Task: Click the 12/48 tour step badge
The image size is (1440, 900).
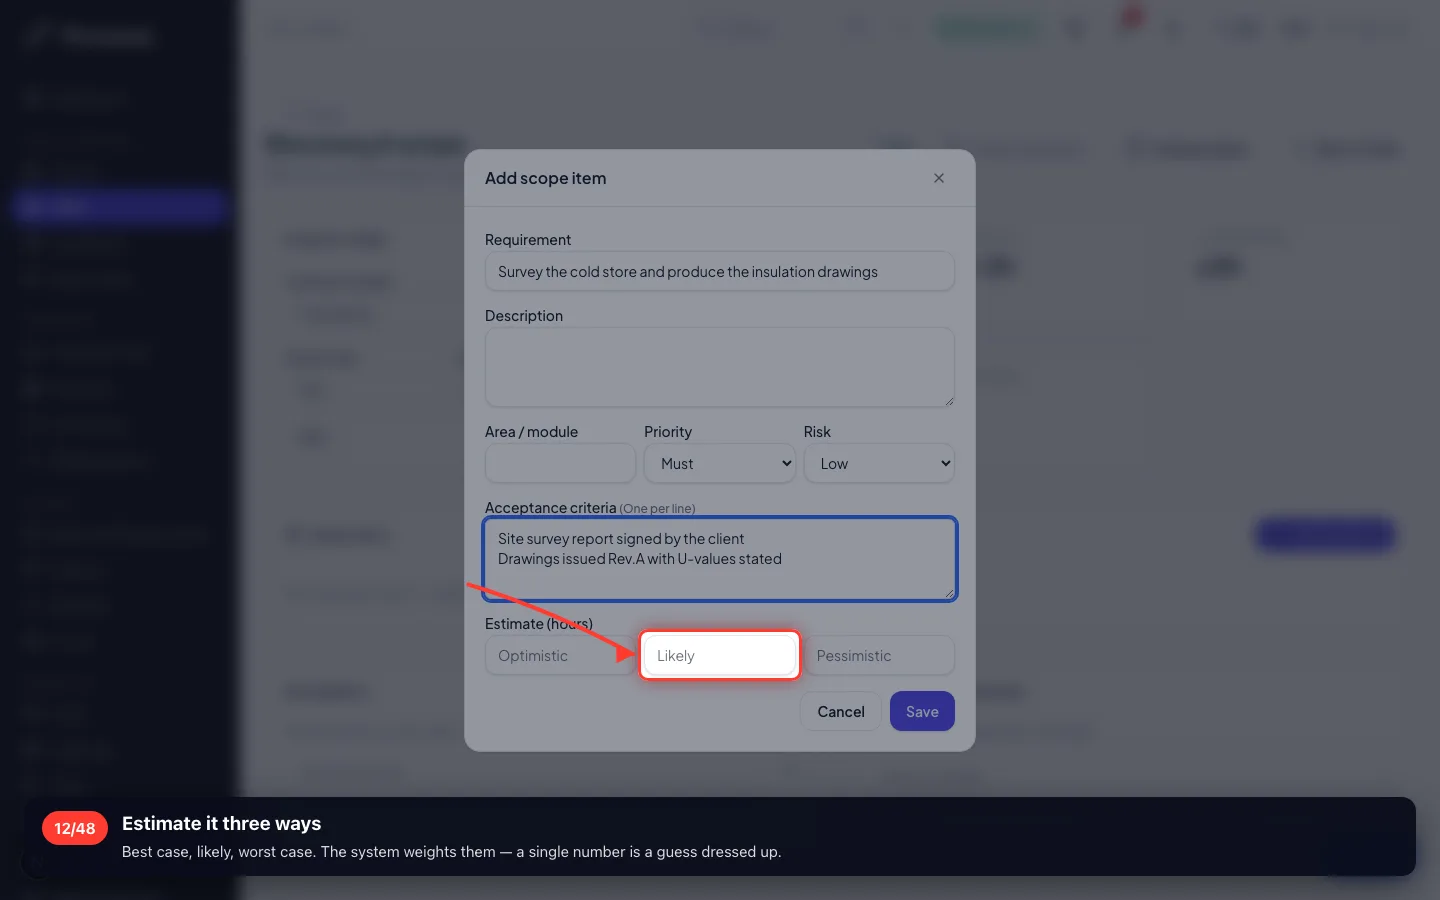Action: (75, 828)
